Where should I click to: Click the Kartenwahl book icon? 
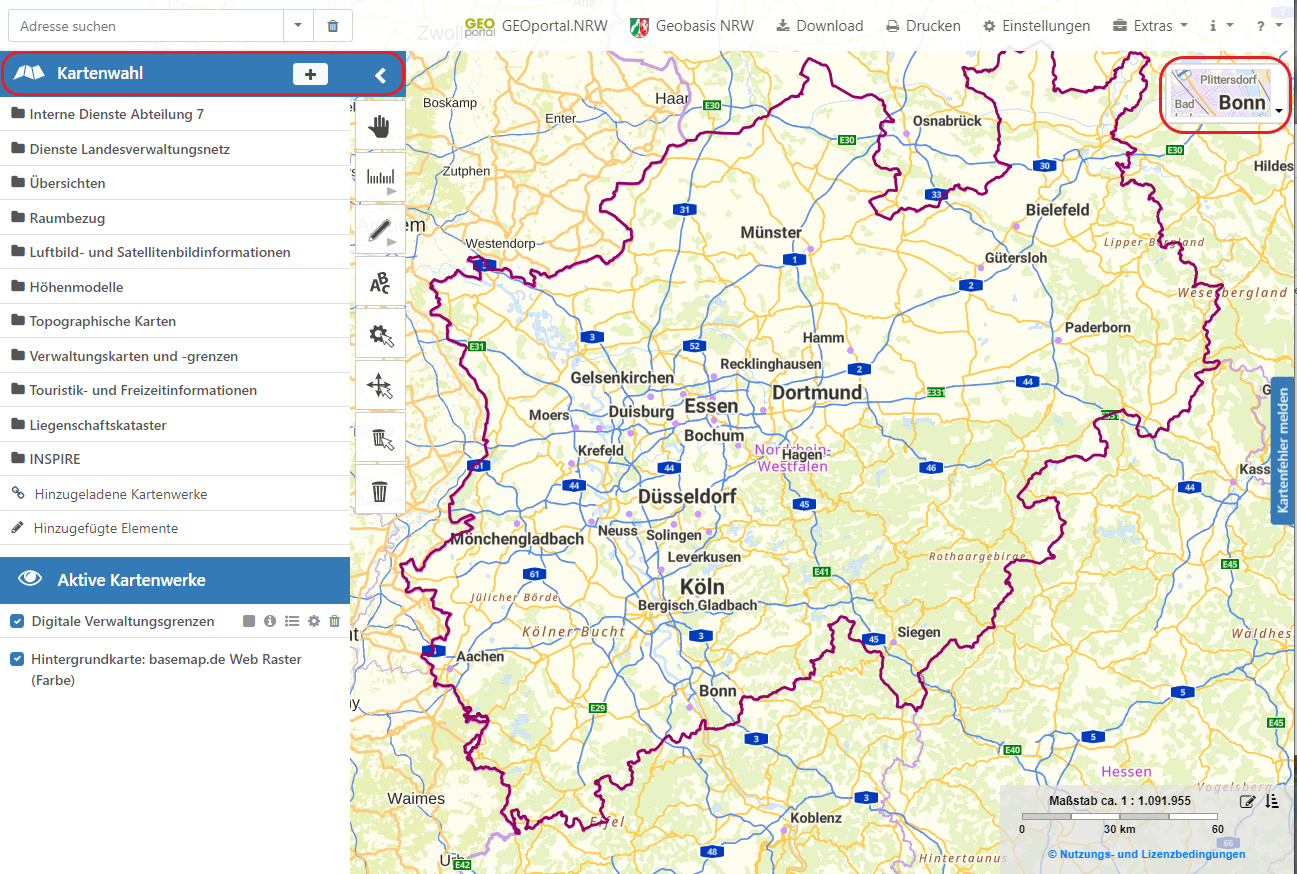tap(30, 73)
